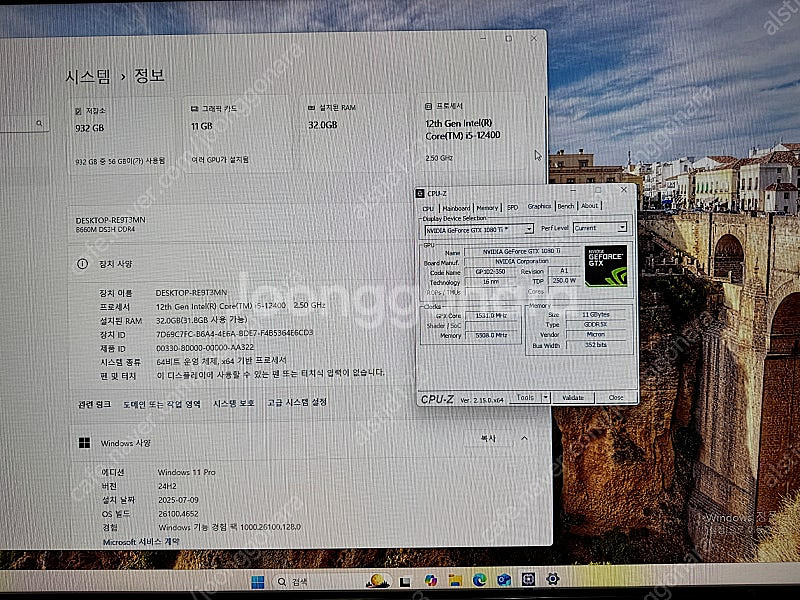800x600 pixels.
Task: Click the installed RAM (설치된 RAM) icon
Action: 312,108
